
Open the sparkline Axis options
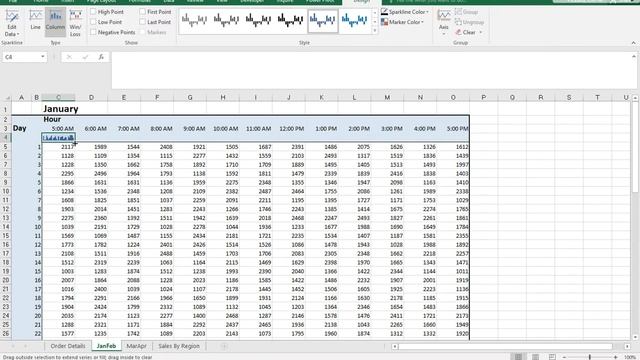pyautogui.click(x=444, y=21)
